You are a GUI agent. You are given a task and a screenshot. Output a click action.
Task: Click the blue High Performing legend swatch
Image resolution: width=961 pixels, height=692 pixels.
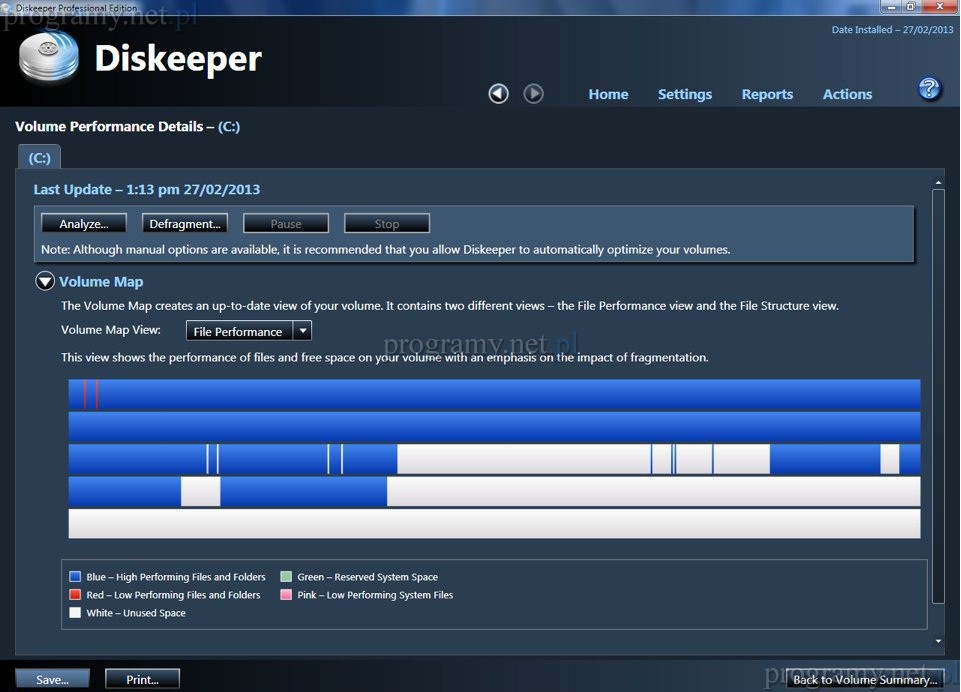(x=75, y=577)
